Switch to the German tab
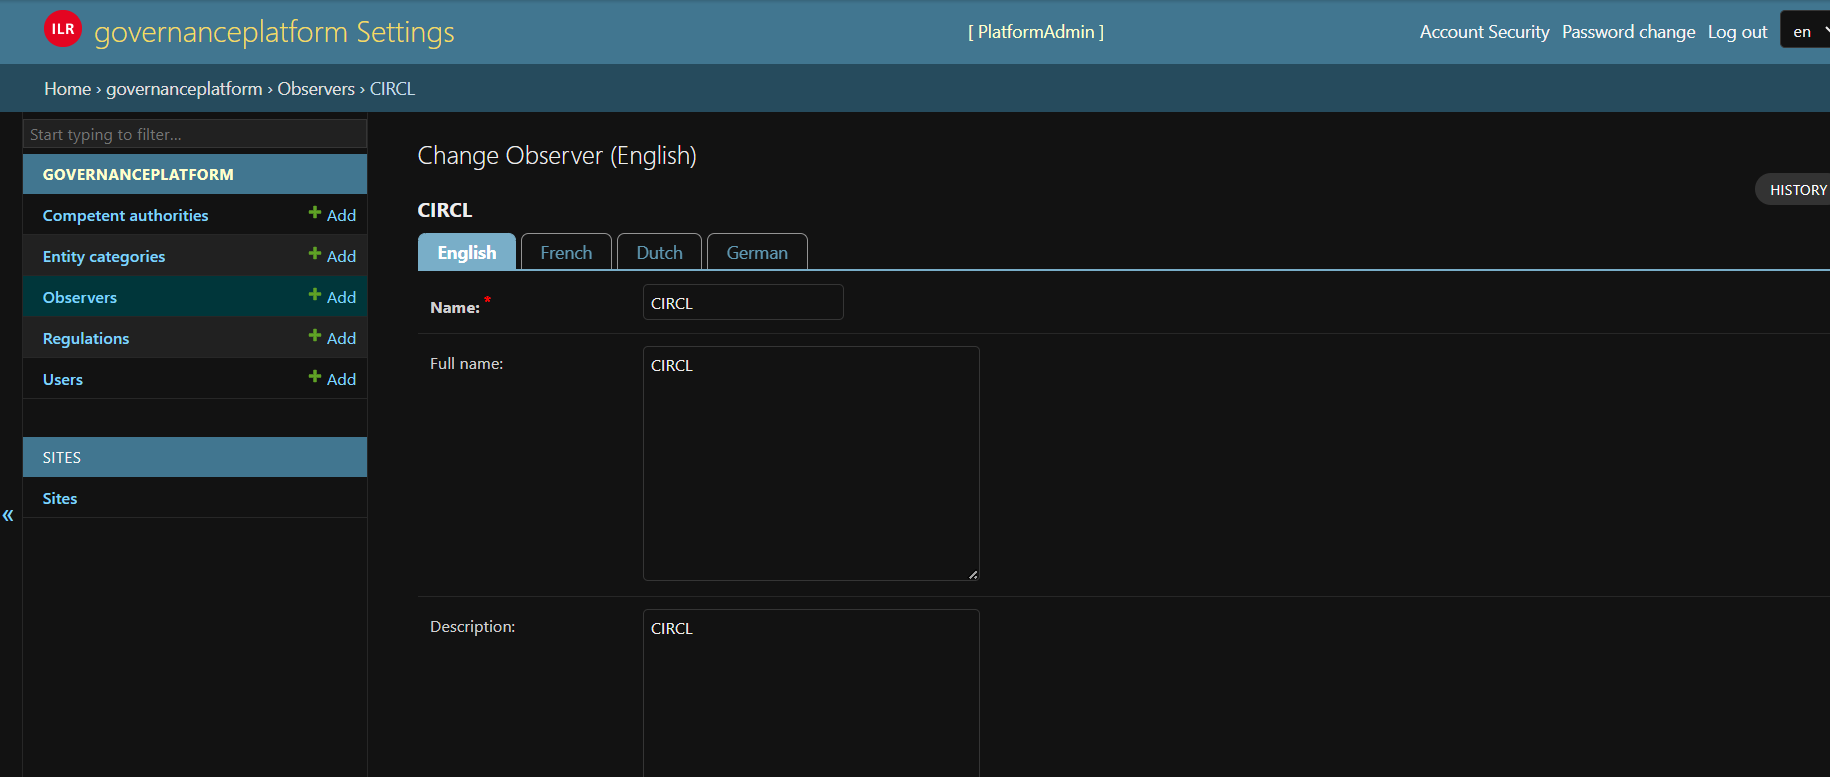Screen dimensions: 1830x777 pyautogui.click(x=757, y=252)
